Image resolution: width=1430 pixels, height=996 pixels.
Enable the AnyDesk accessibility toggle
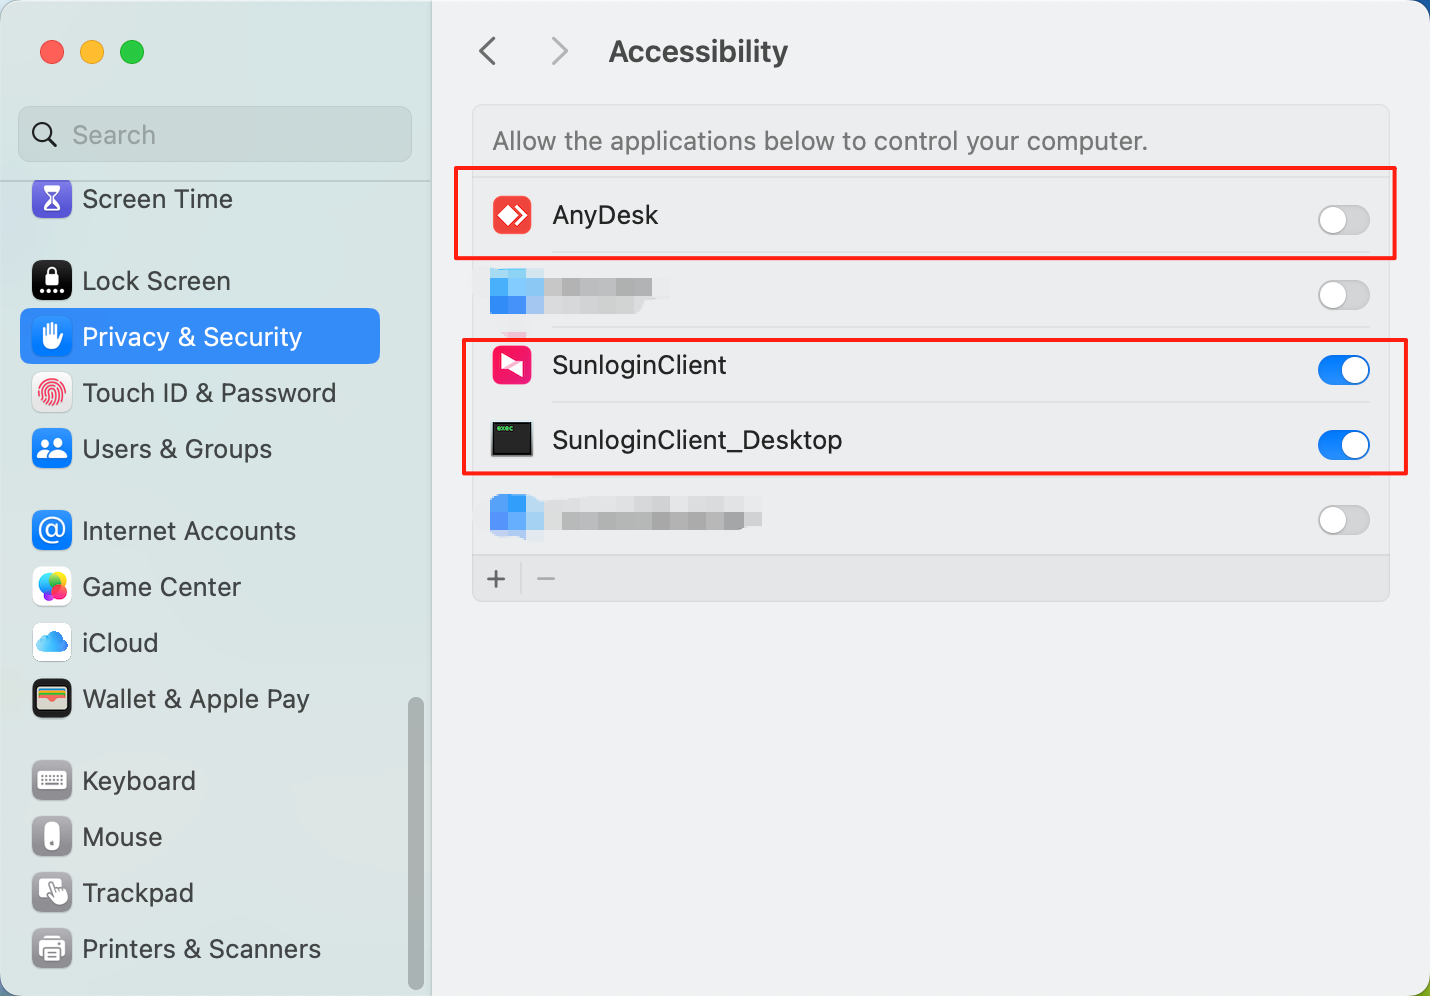pos(1343,220)
